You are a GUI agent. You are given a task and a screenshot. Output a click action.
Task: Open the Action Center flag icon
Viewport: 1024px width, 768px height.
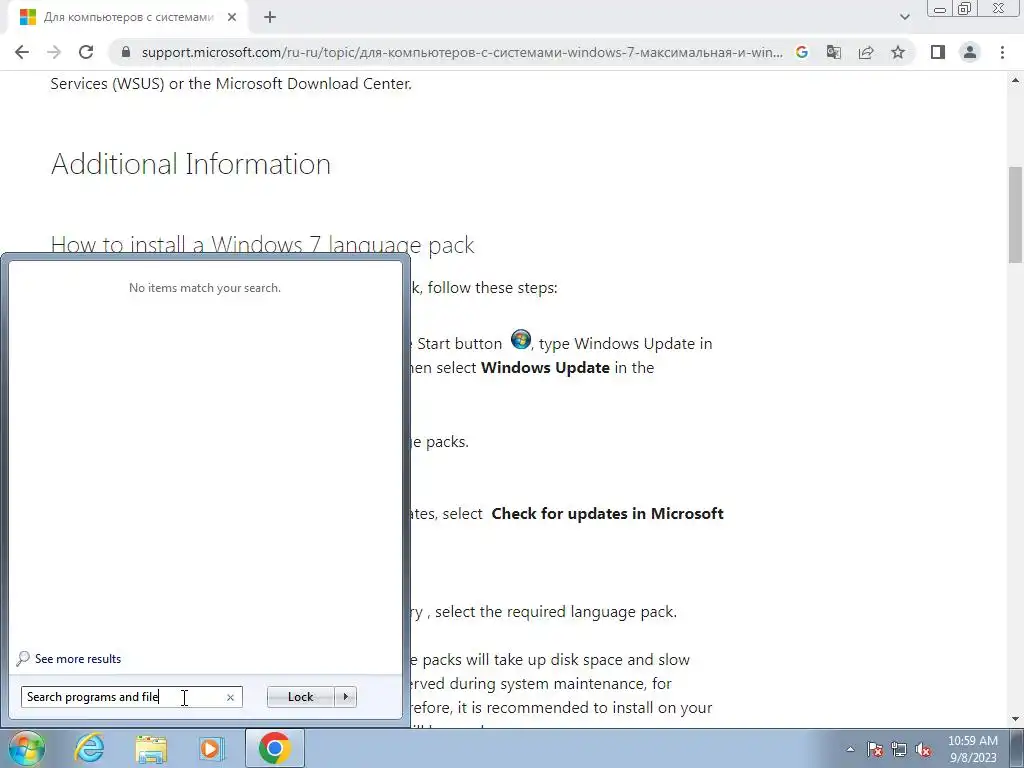coord(875,750)
